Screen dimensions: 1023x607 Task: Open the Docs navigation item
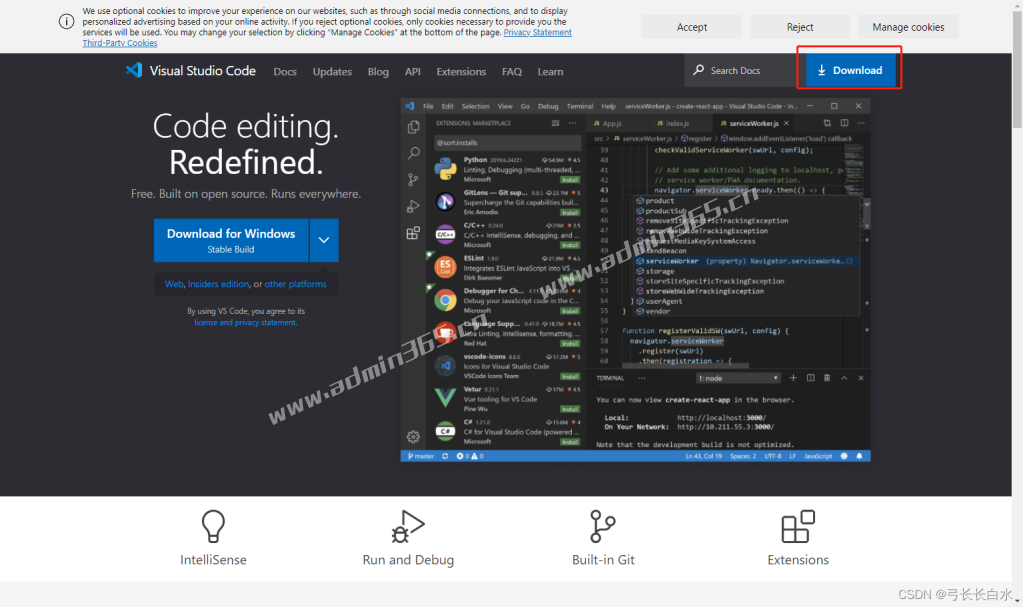[x=285, y=72]
